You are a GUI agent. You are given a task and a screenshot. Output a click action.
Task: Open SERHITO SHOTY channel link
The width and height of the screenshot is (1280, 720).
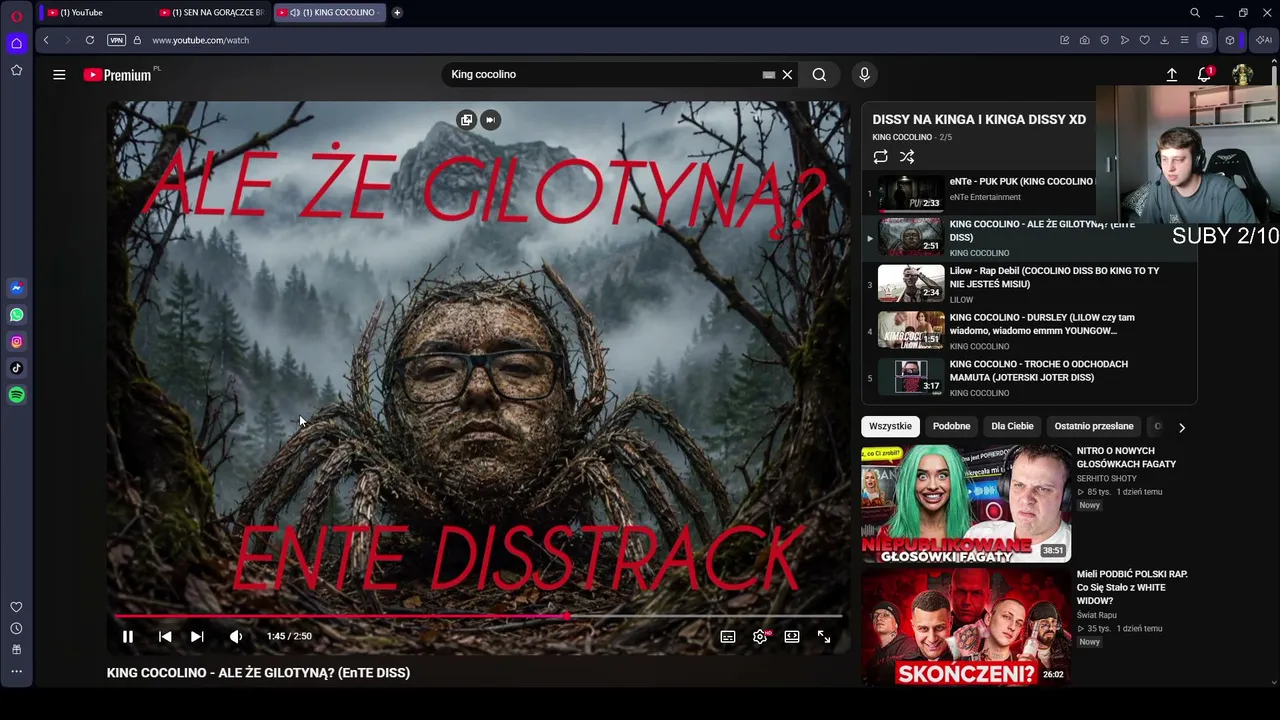tap(1107, 478)
